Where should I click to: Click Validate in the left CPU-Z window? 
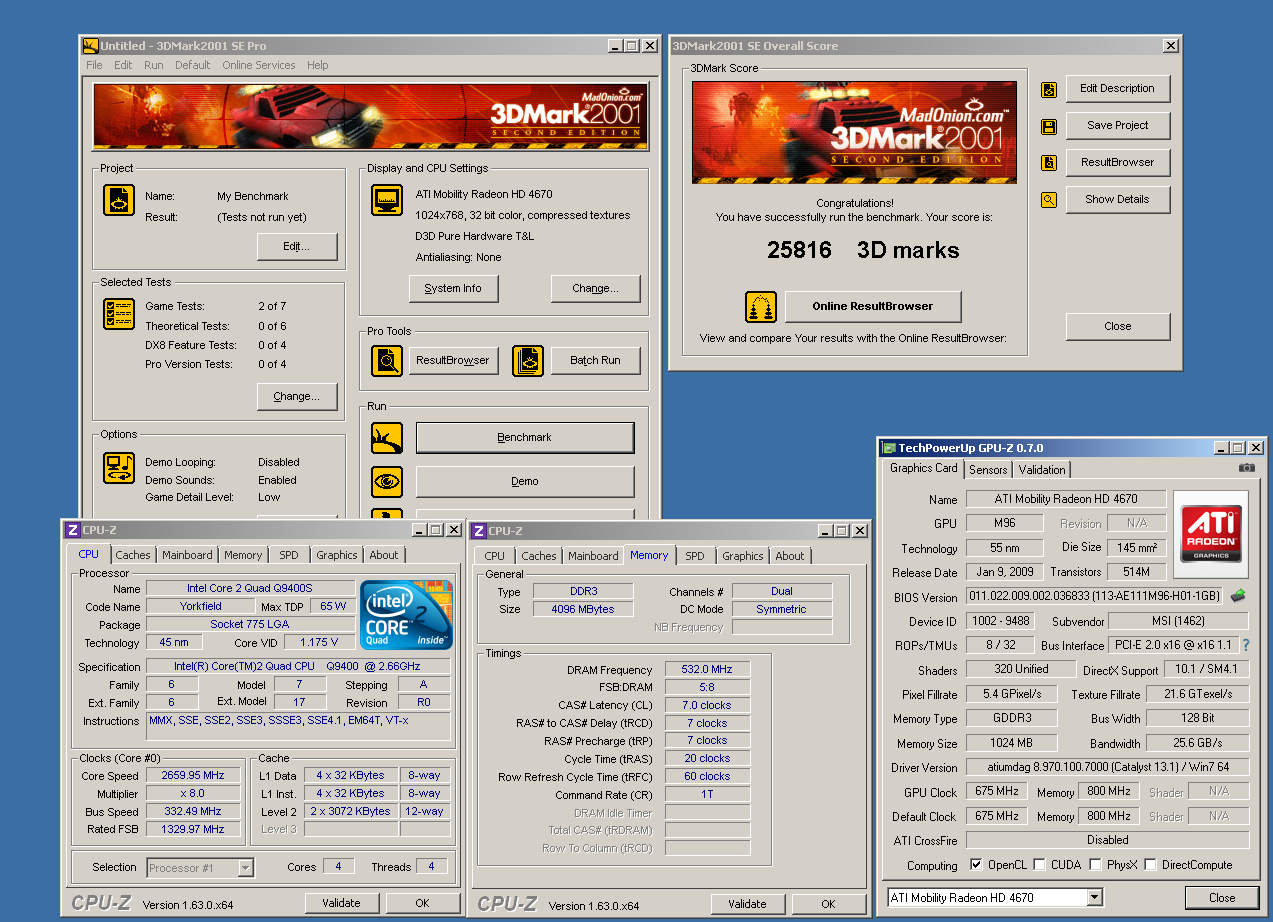point(342,903)
